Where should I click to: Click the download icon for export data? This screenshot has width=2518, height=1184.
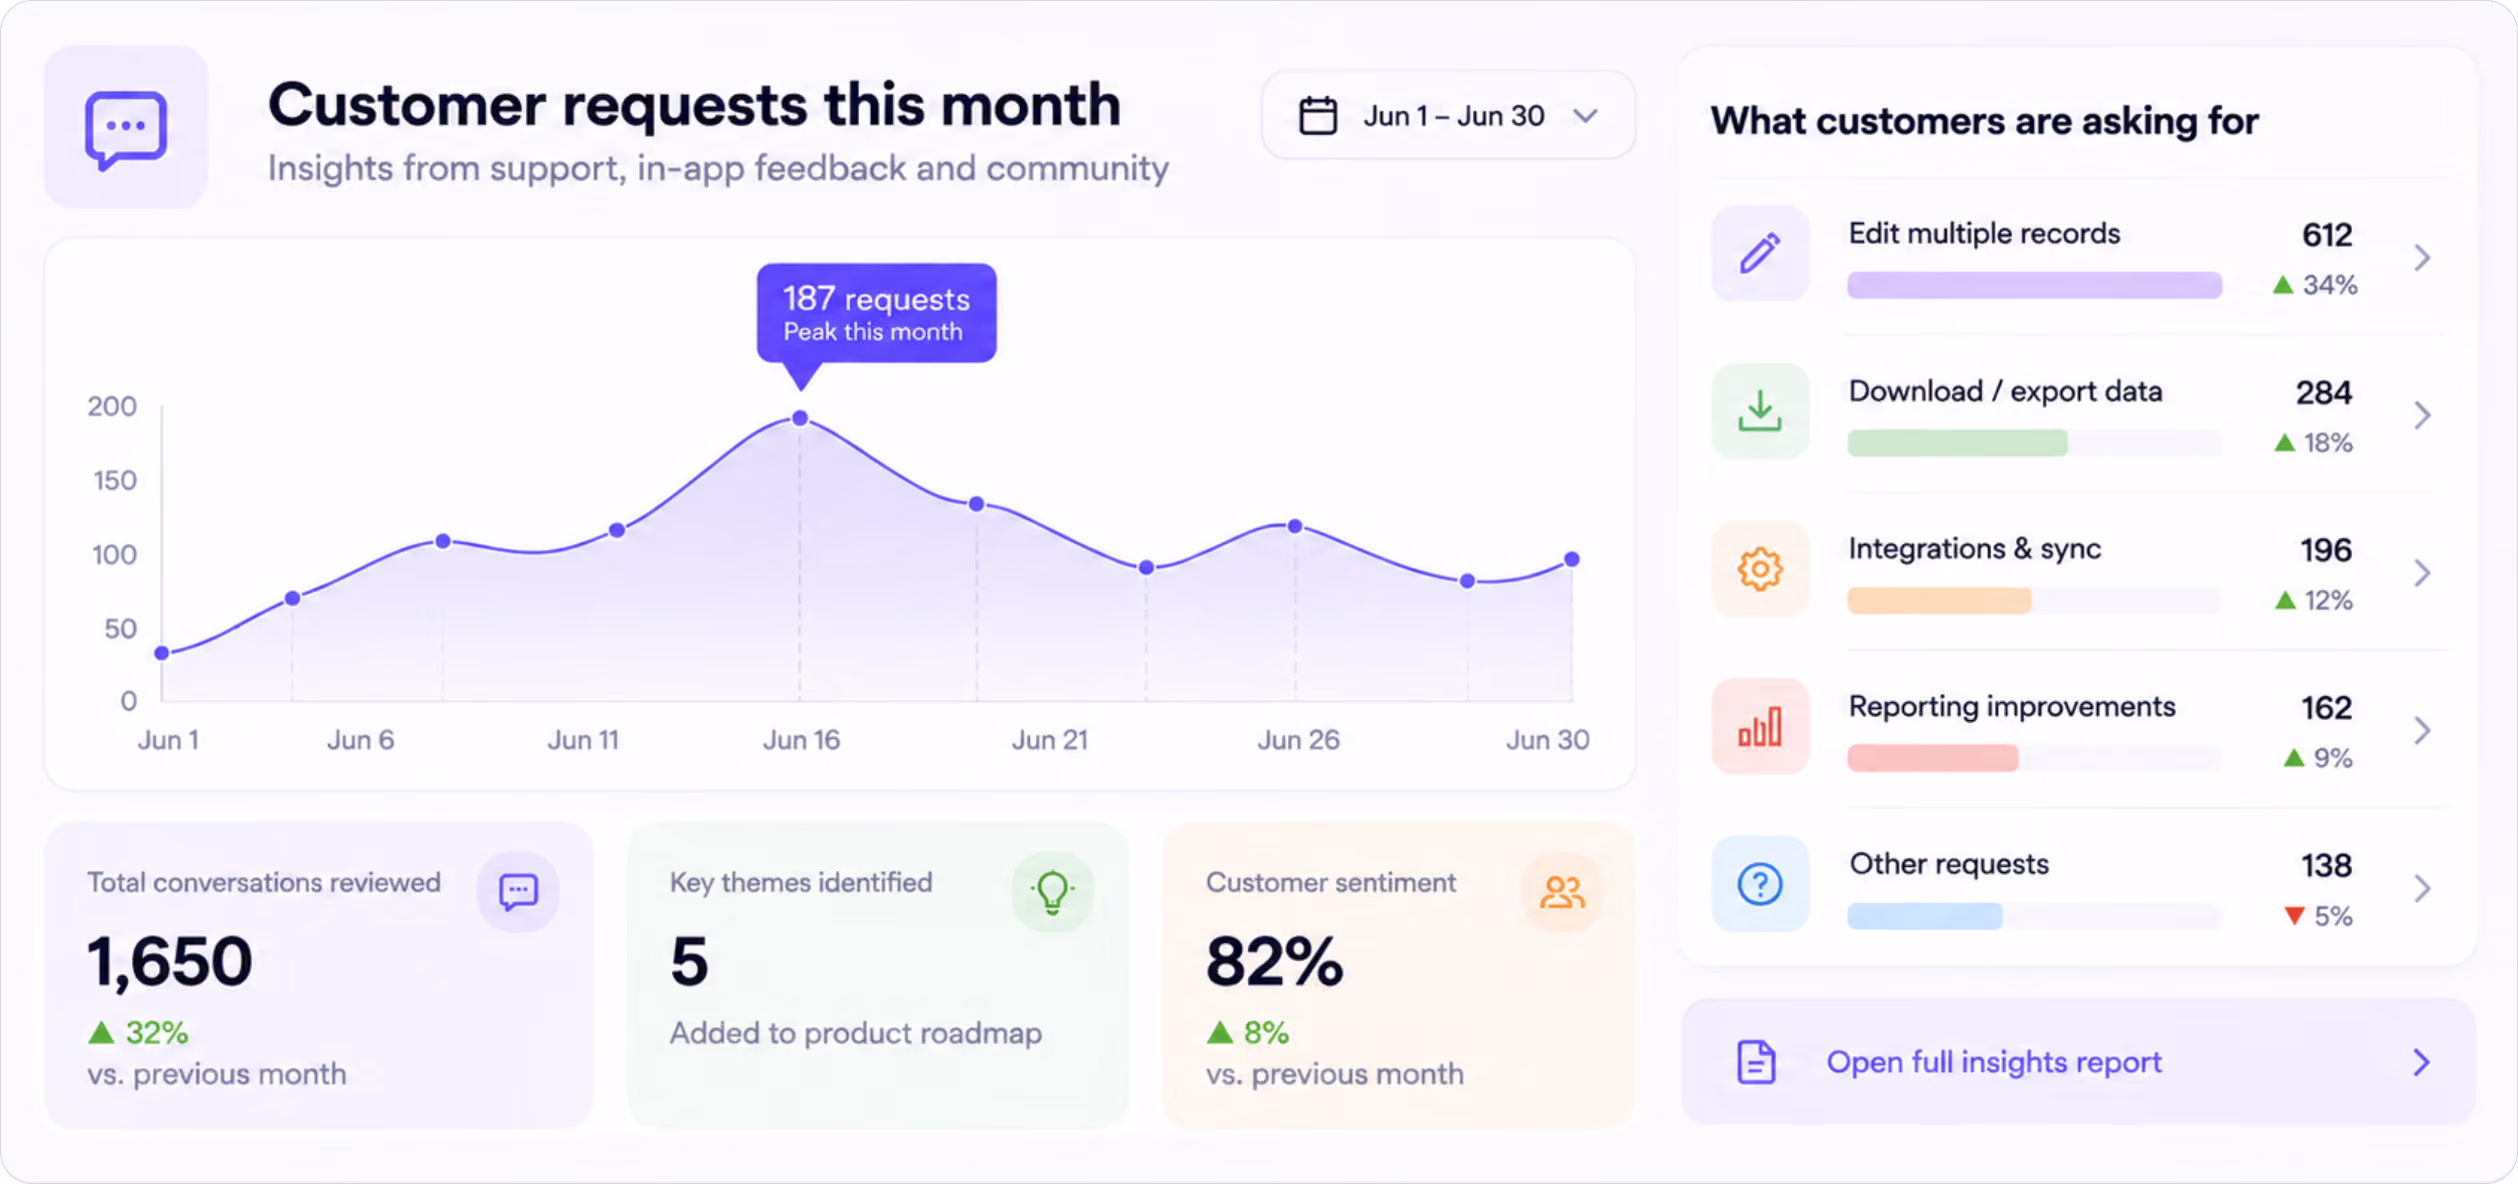(x=1759, y=411)
